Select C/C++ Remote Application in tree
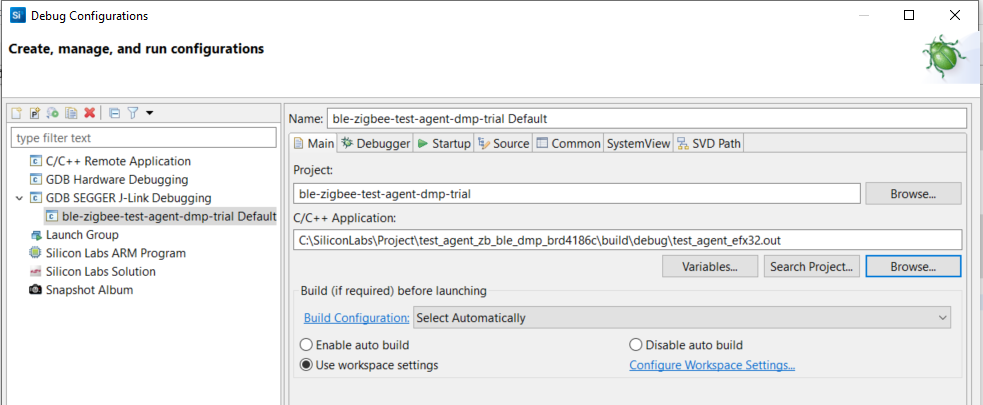 (x=118, y=161)
